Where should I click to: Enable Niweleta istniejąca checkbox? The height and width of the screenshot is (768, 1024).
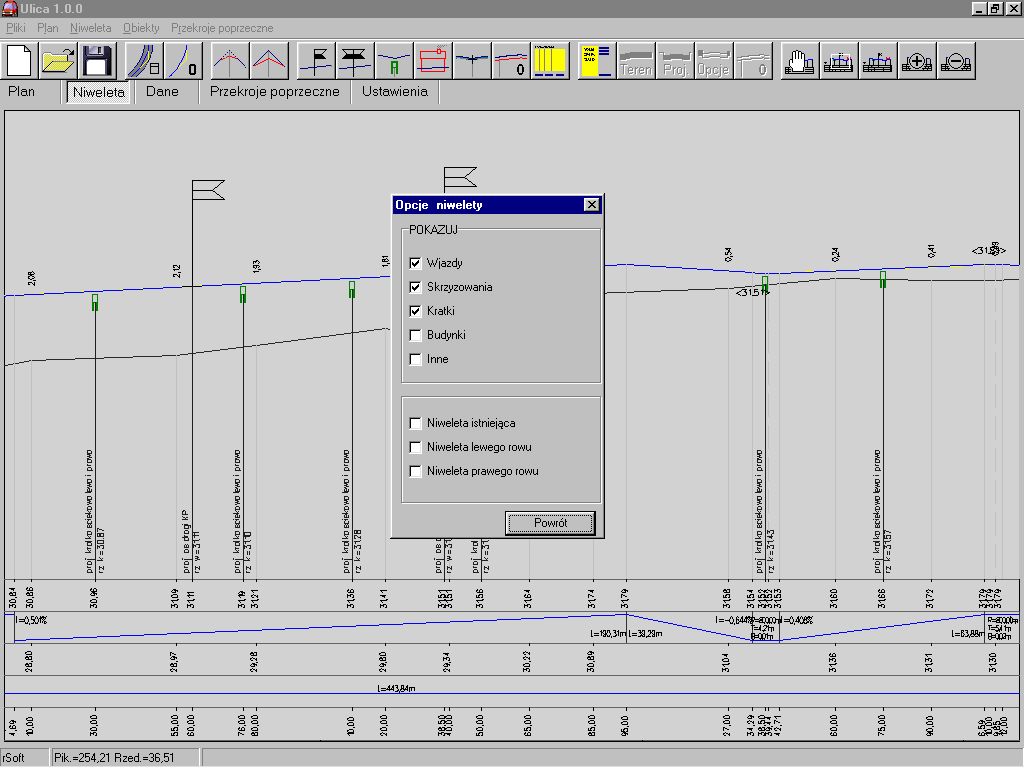[416, 423]
